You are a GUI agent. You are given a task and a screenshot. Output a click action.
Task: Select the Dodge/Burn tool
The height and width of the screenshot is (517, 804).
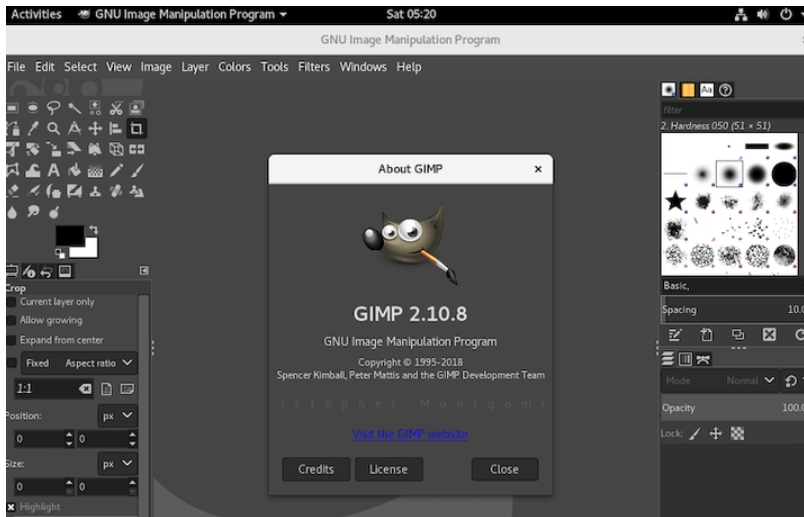tap(53, 211)
